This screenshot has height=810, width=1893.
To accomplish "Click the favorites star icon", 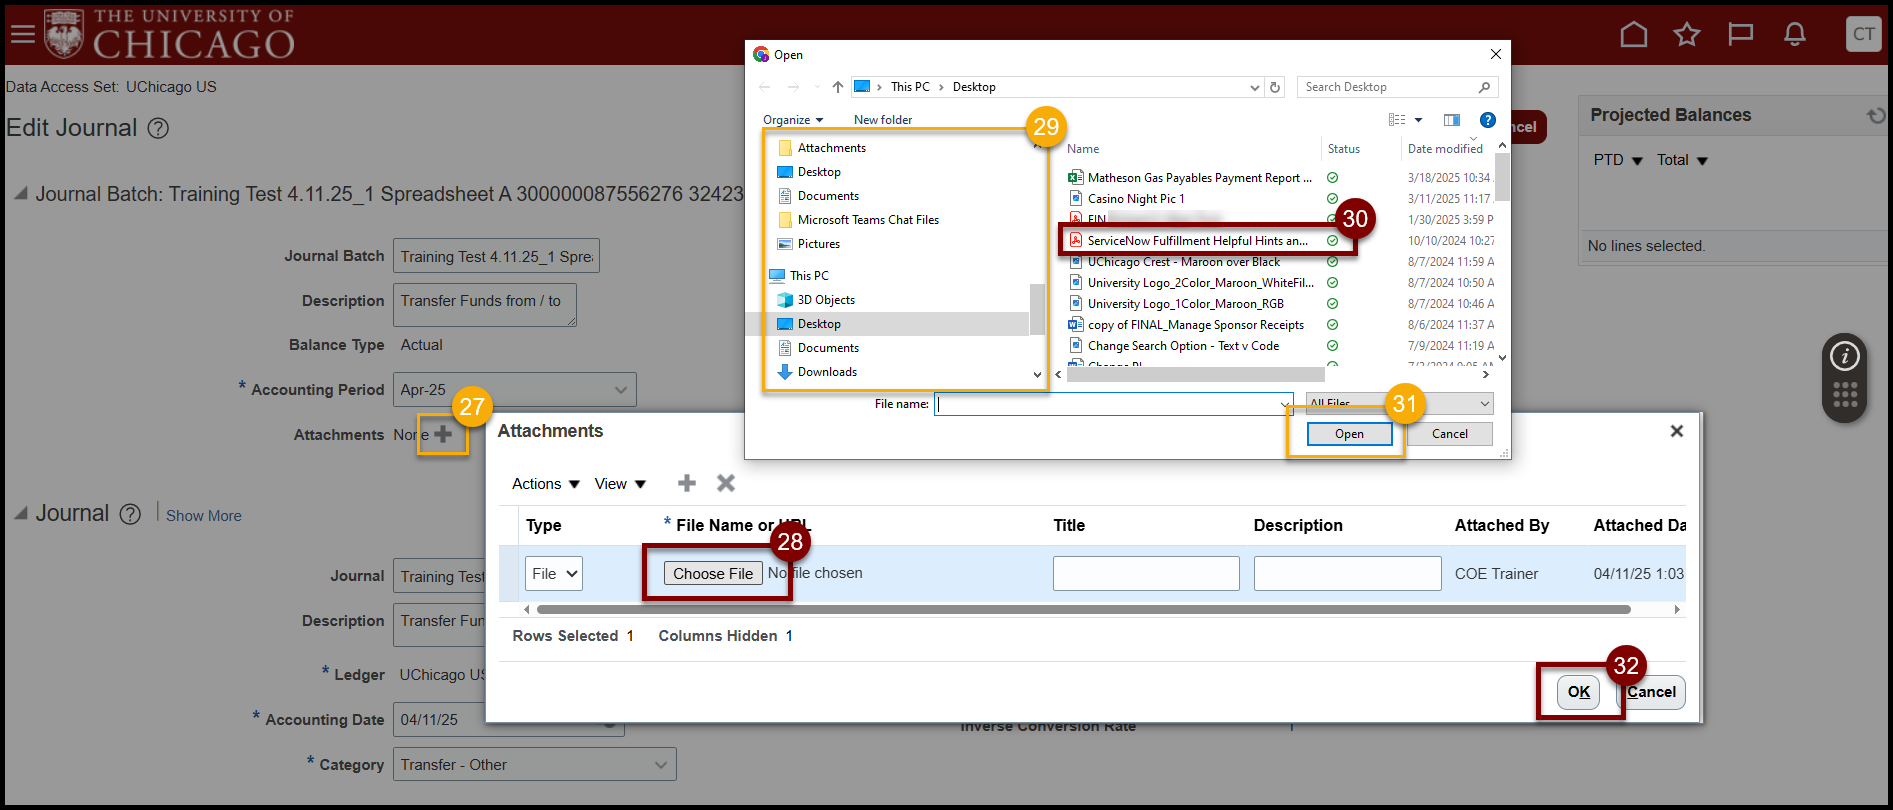I will pyautogui.click(x=1687, y=35).
